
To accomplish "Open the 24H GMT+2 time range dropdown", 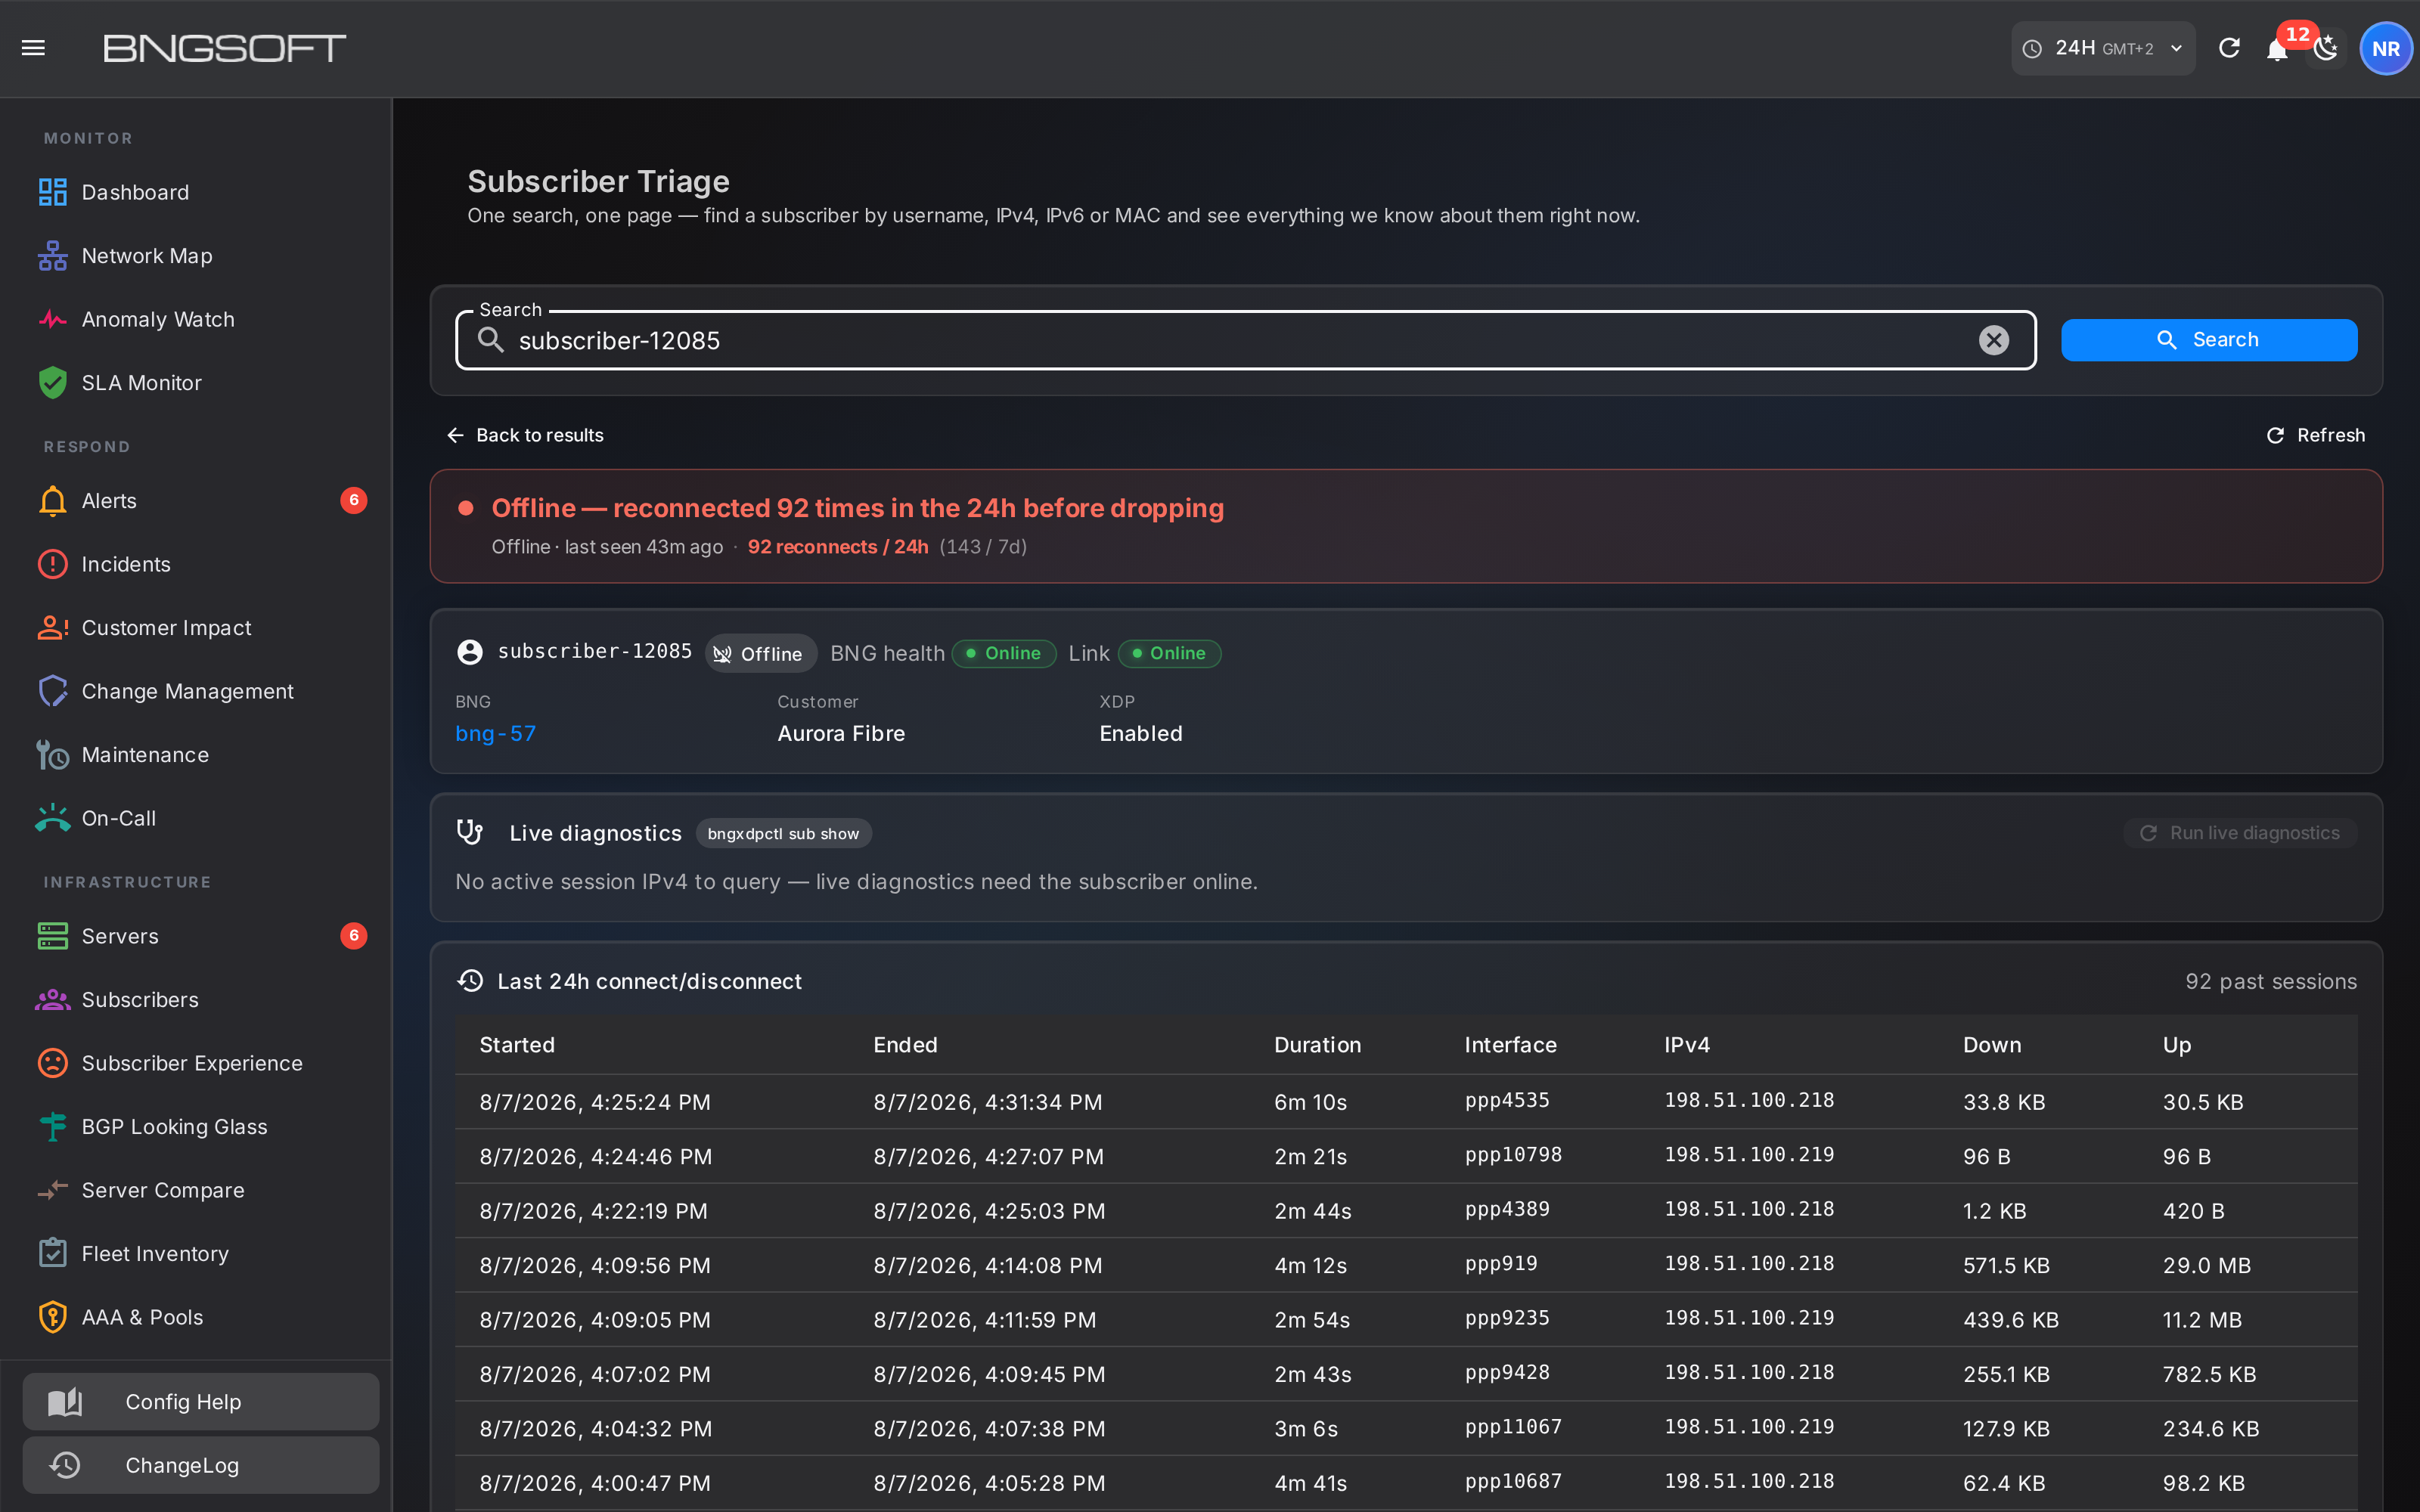I will [2103, 48].
